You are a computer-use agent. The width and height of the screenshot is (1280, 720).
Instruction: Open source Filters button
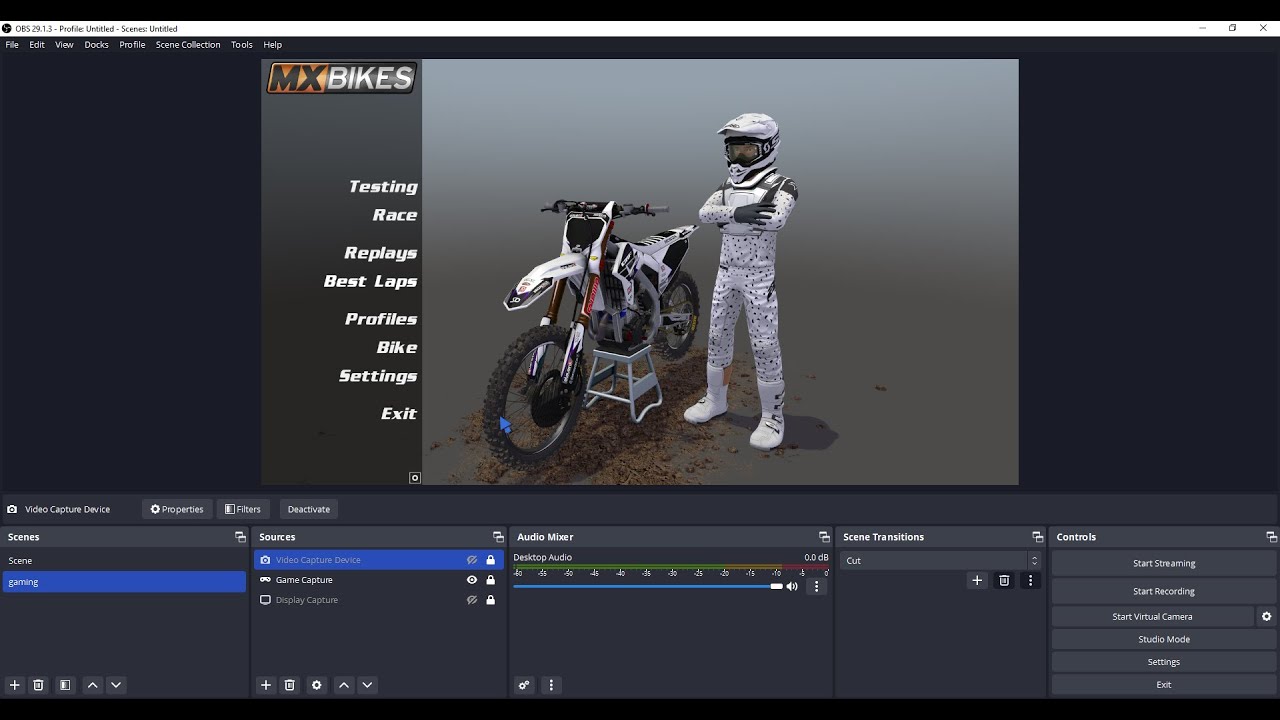click(x=243, y=509)
